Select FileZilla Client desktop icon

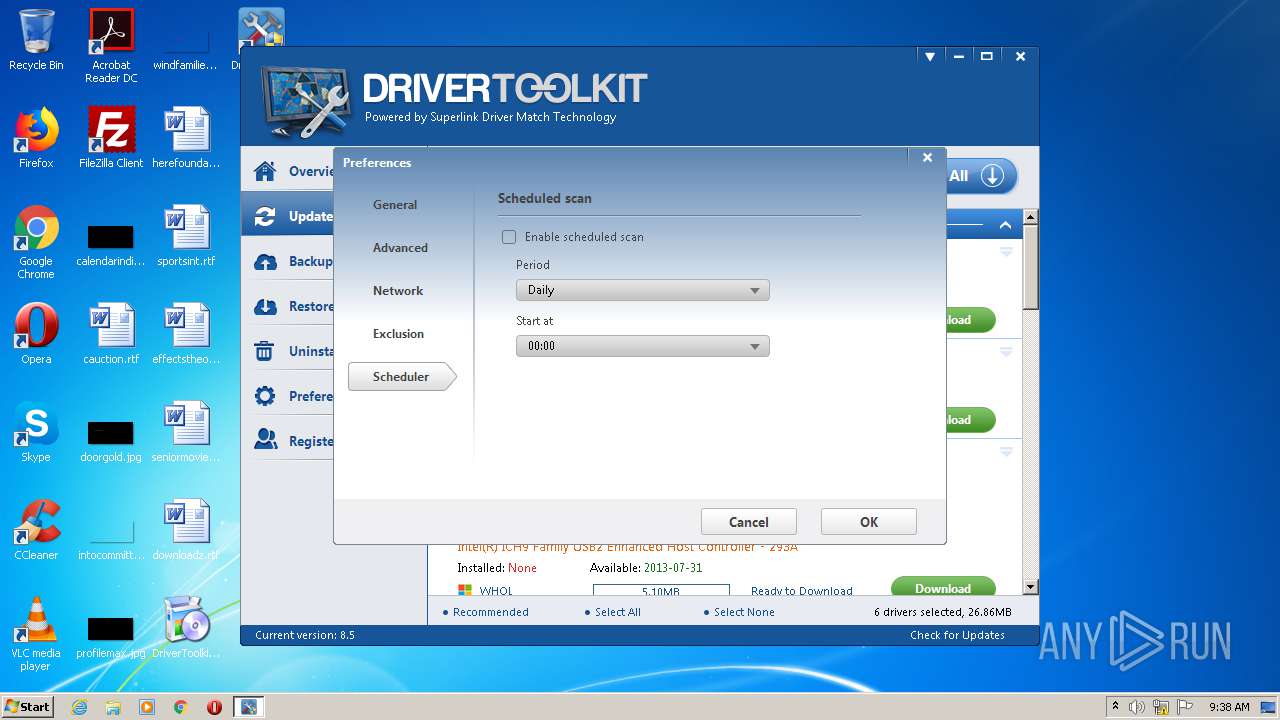click(111, 139)
